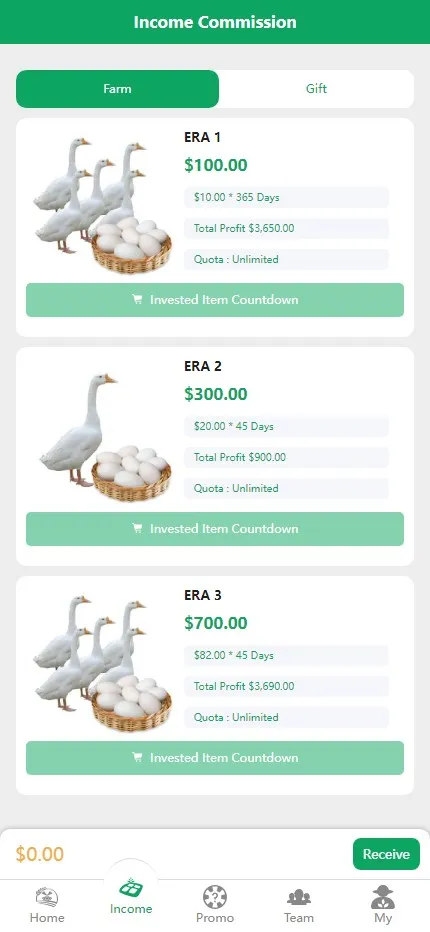430x932 pixels.
Task: Click ERA 1 Total Profit $3,650.00 label
Action: (244, 228)
